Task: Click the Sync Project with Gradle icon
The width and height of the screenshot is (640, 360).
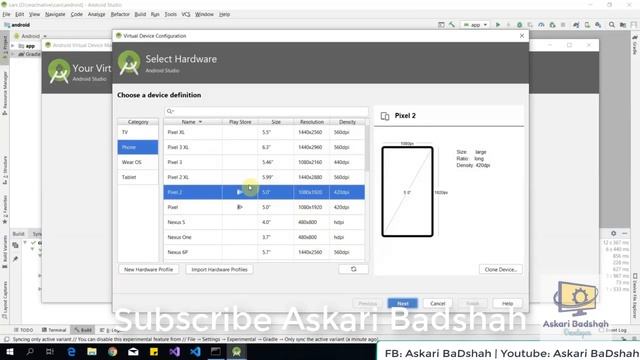Action: click(576, 25)
